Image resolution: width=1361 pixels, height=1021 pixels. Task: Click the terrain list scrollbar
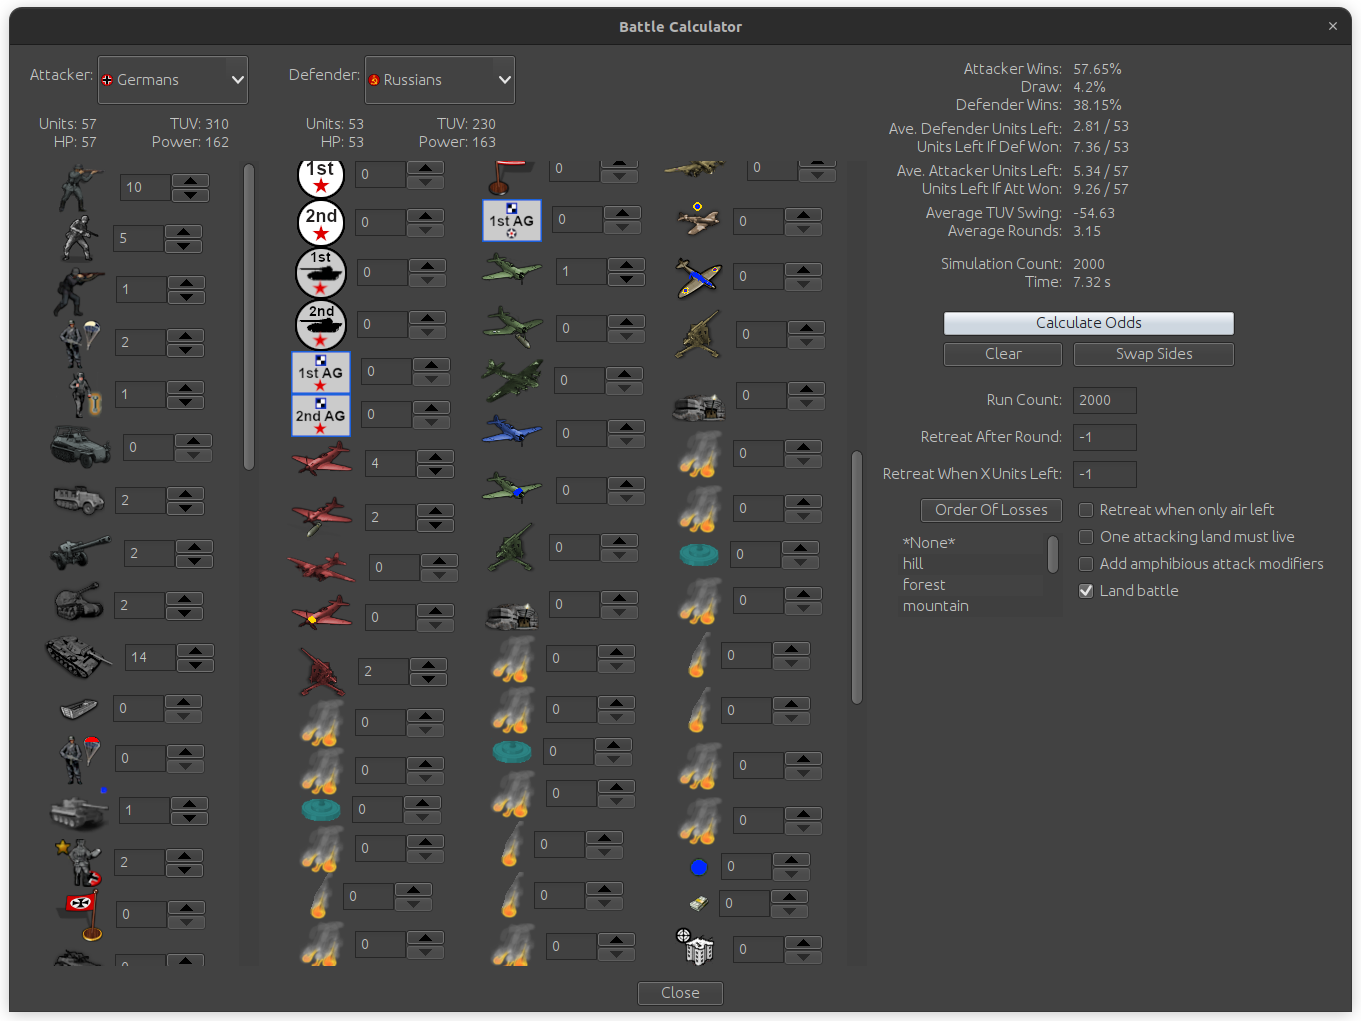pos(1053,555)
